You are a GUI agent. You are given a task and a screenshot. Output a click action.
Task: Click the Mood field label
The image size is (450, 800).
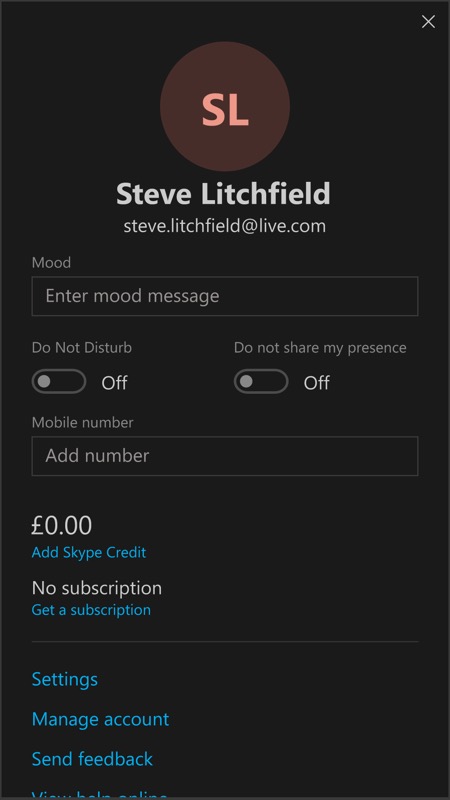[52, 263]
